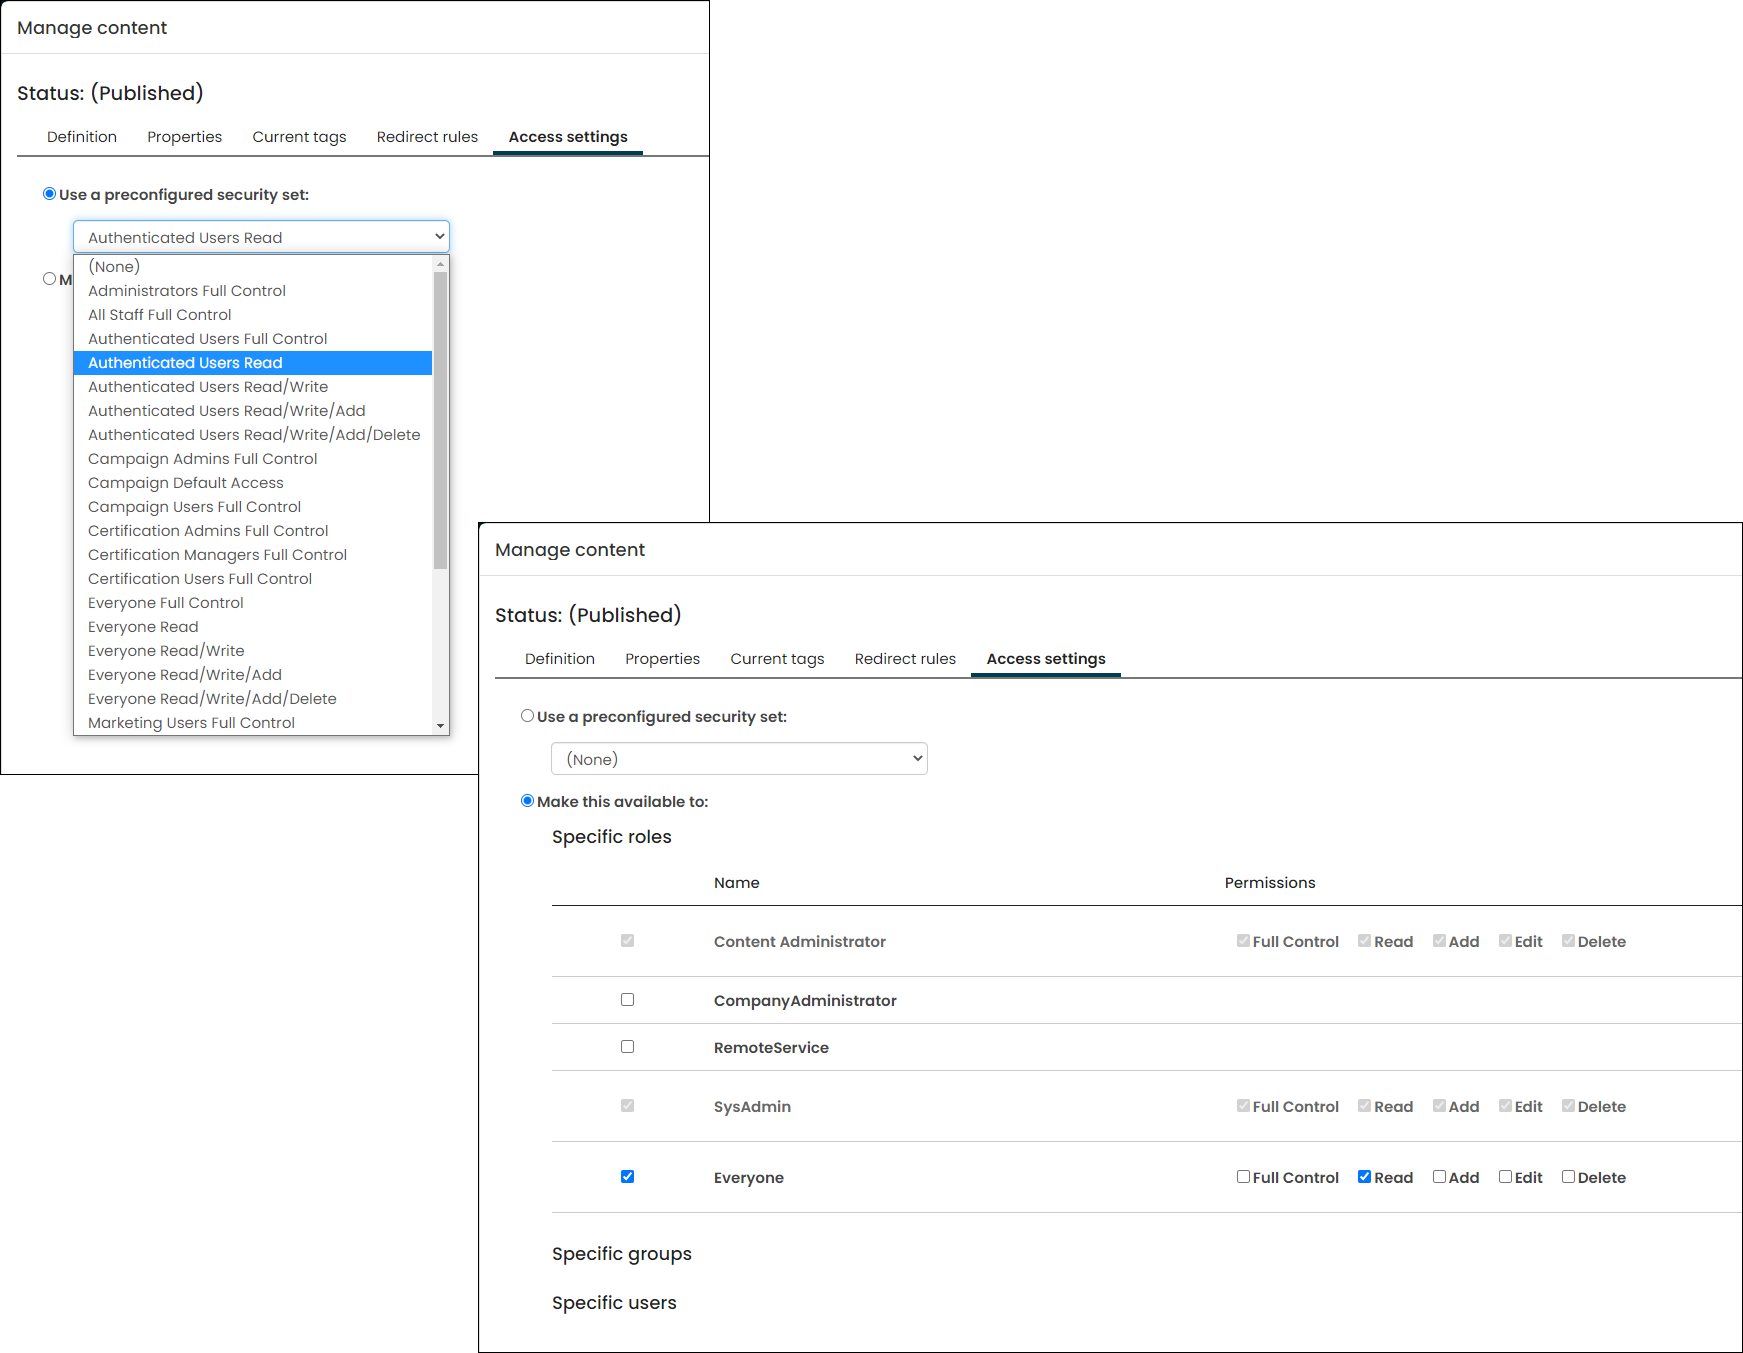Choose 'Authenticated Users Read/Write/Add' option
Screen dimensions: 1743x1353
point(253,411)
